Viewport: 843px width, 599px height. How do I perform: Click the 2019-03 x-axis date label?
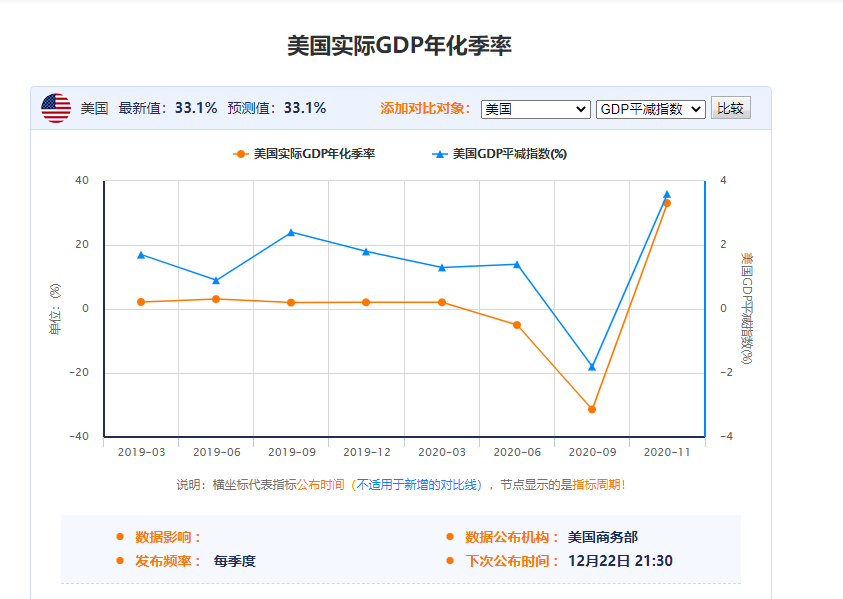tap(141, 452)
